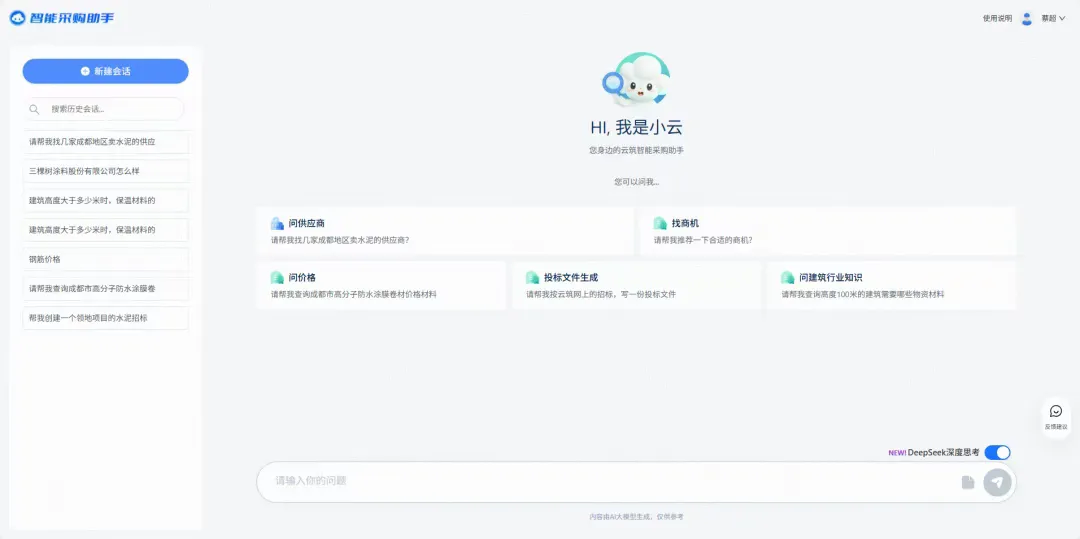Click the 智能采购助手 logo icon
The image size is (1080, 539).
click(x=17, y=17)
